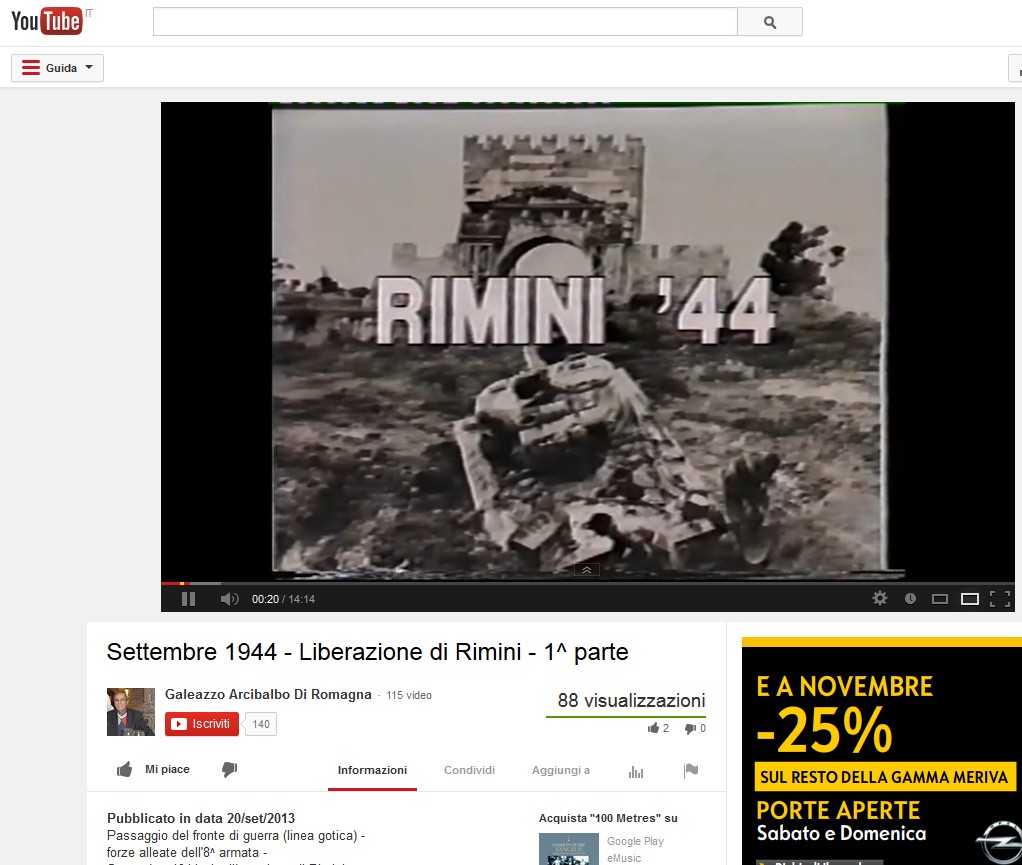Image resolution: width=1022 pixels, height=865 pixels.
Task: Click the dislikes count thumbs-down 0
Action: click(x=695, y=728)
